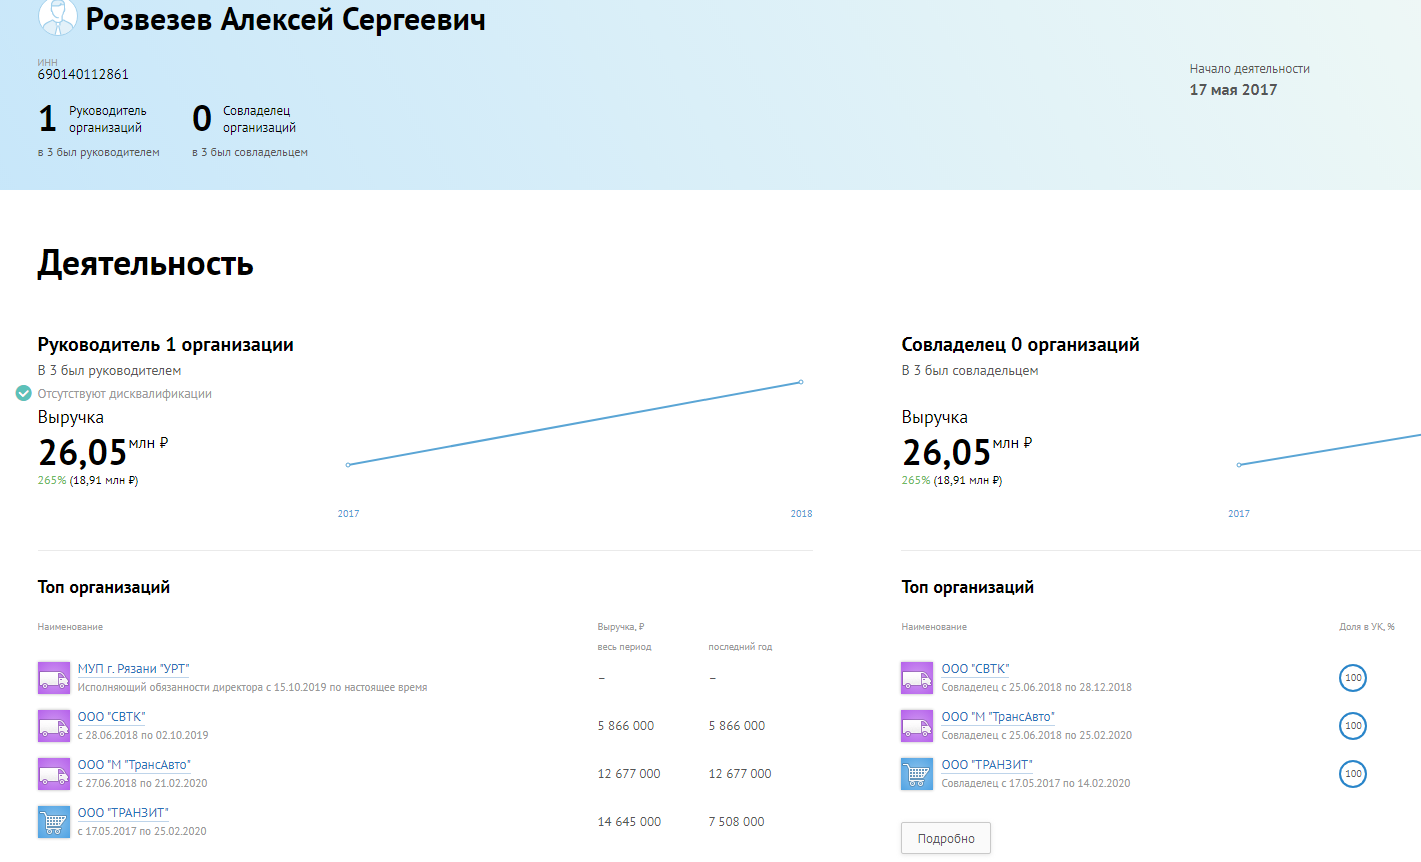Click the 2018 data point on manager revenue chart
The height and width of the screenshot is (862, 1421).
click(x=801, y=382)
